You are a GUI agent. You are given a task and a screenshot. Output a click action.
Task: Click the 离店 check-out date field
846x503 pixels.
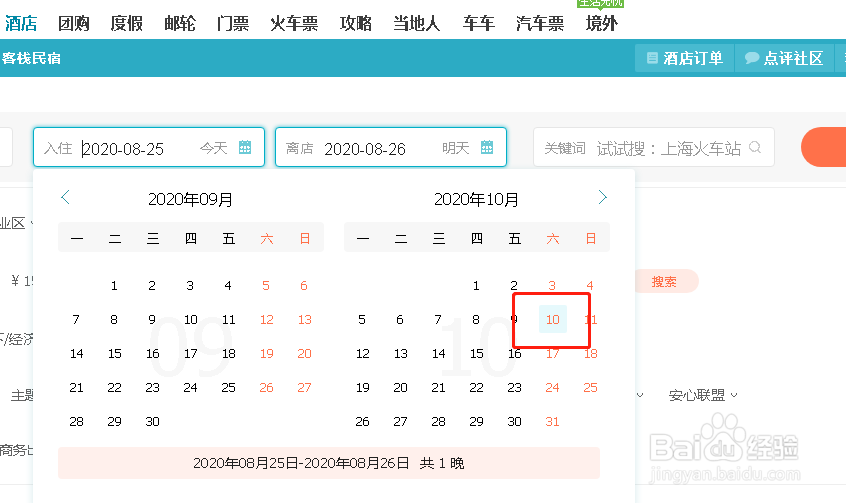point(391,147)
